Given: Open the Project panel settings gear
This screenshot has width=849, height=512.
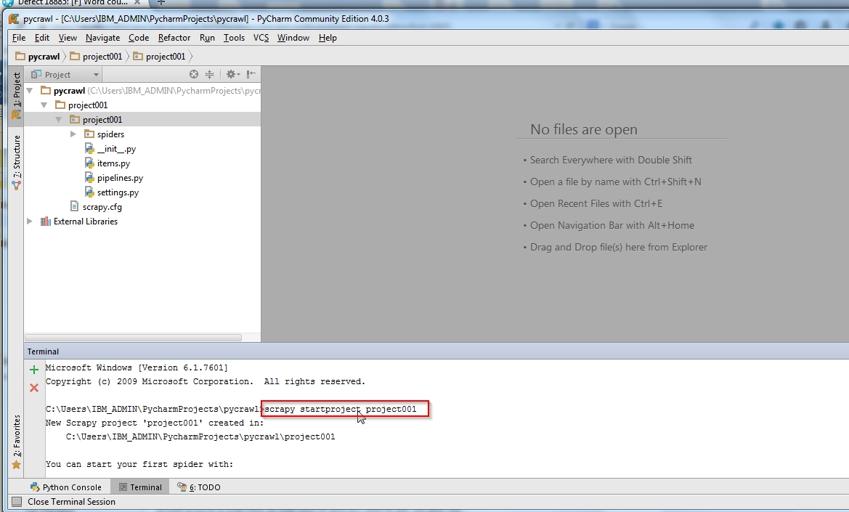Looking at the screenshot, I should click(232, 74).
